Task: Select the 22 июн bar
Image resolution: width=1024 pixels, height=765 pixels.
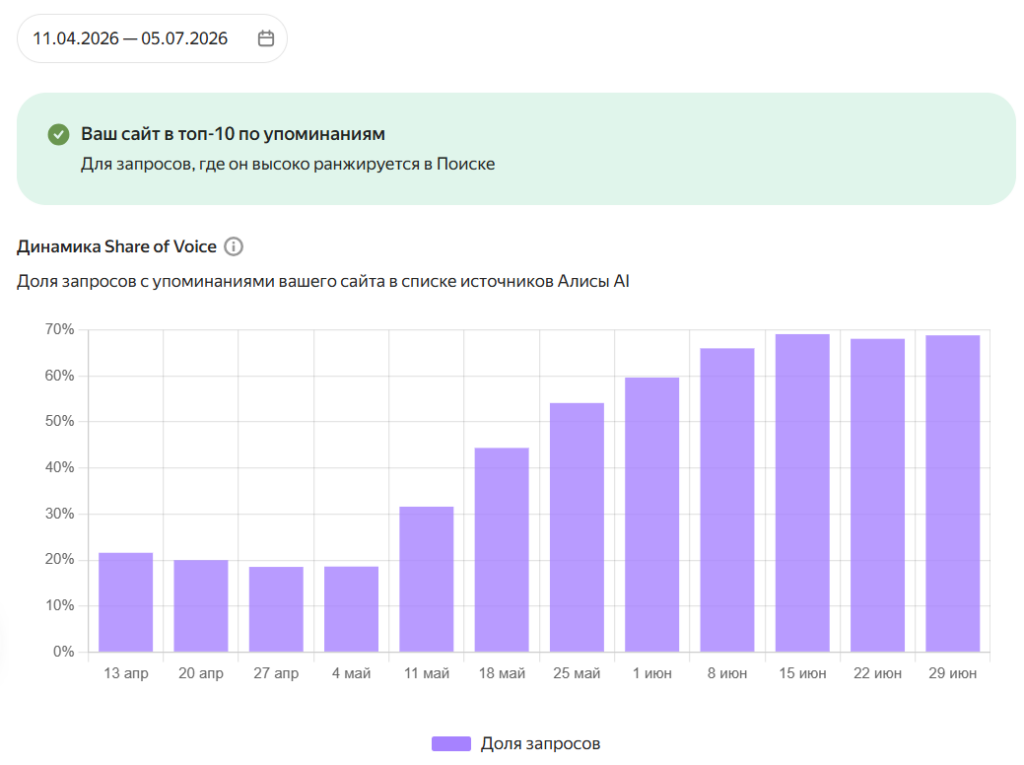Action: tap(878, 495)
